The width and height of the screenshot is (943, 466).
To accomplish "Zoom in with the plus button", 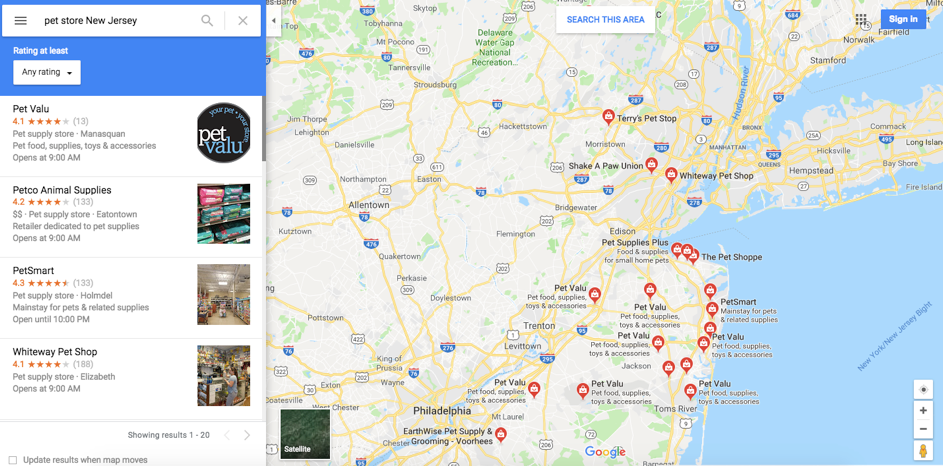I will click(923, 411).
